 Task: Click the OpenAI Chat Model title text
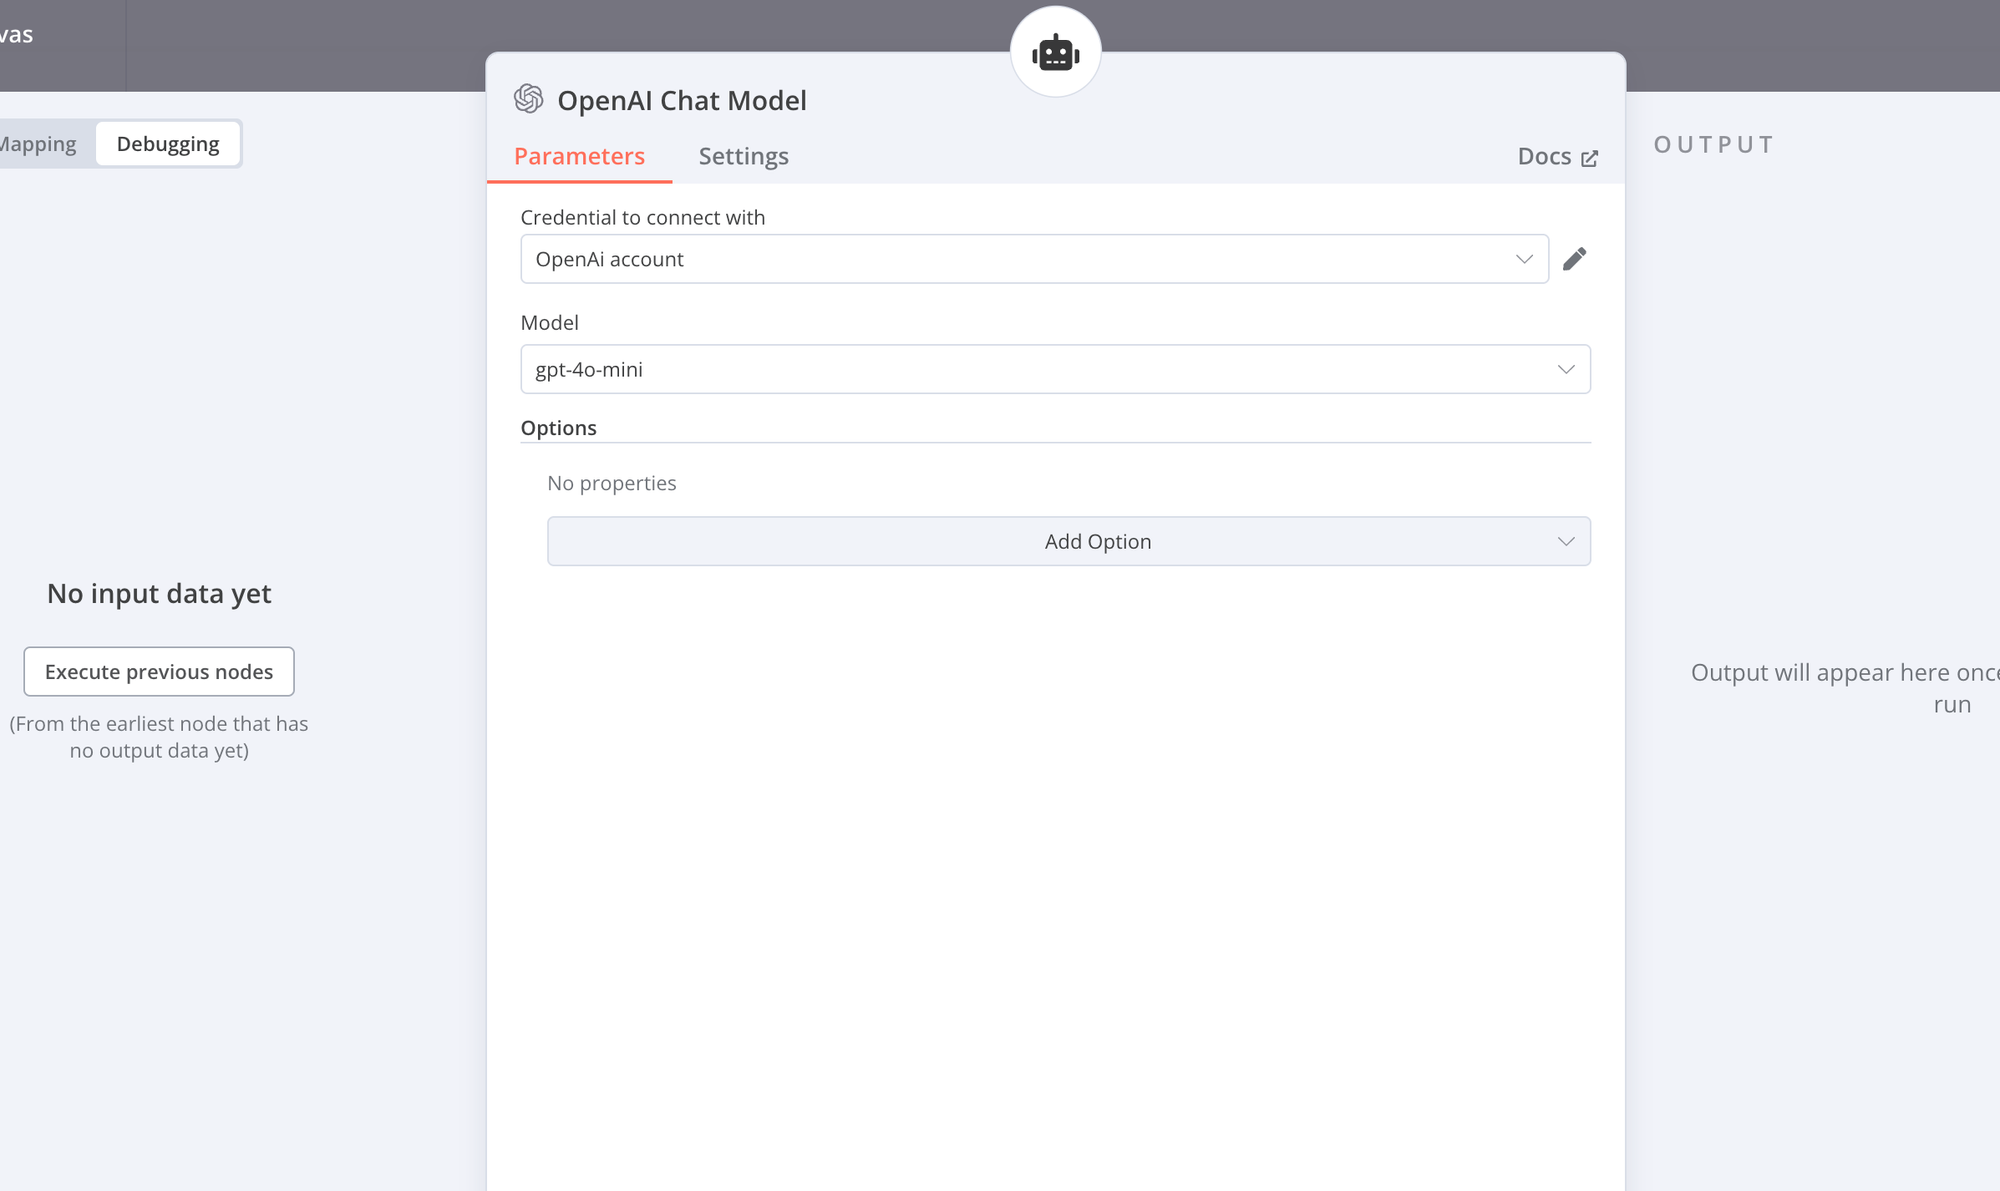point(682,99)
